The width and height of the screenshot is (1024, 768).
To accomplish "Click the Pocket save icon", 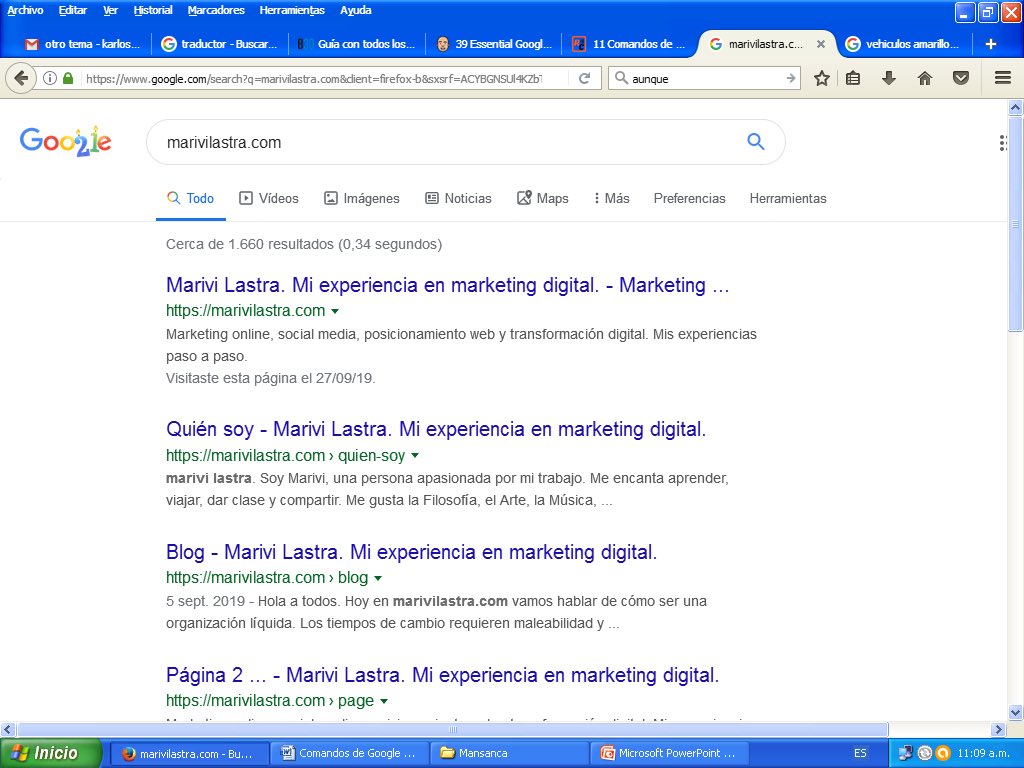I will [x=961, y=78].
